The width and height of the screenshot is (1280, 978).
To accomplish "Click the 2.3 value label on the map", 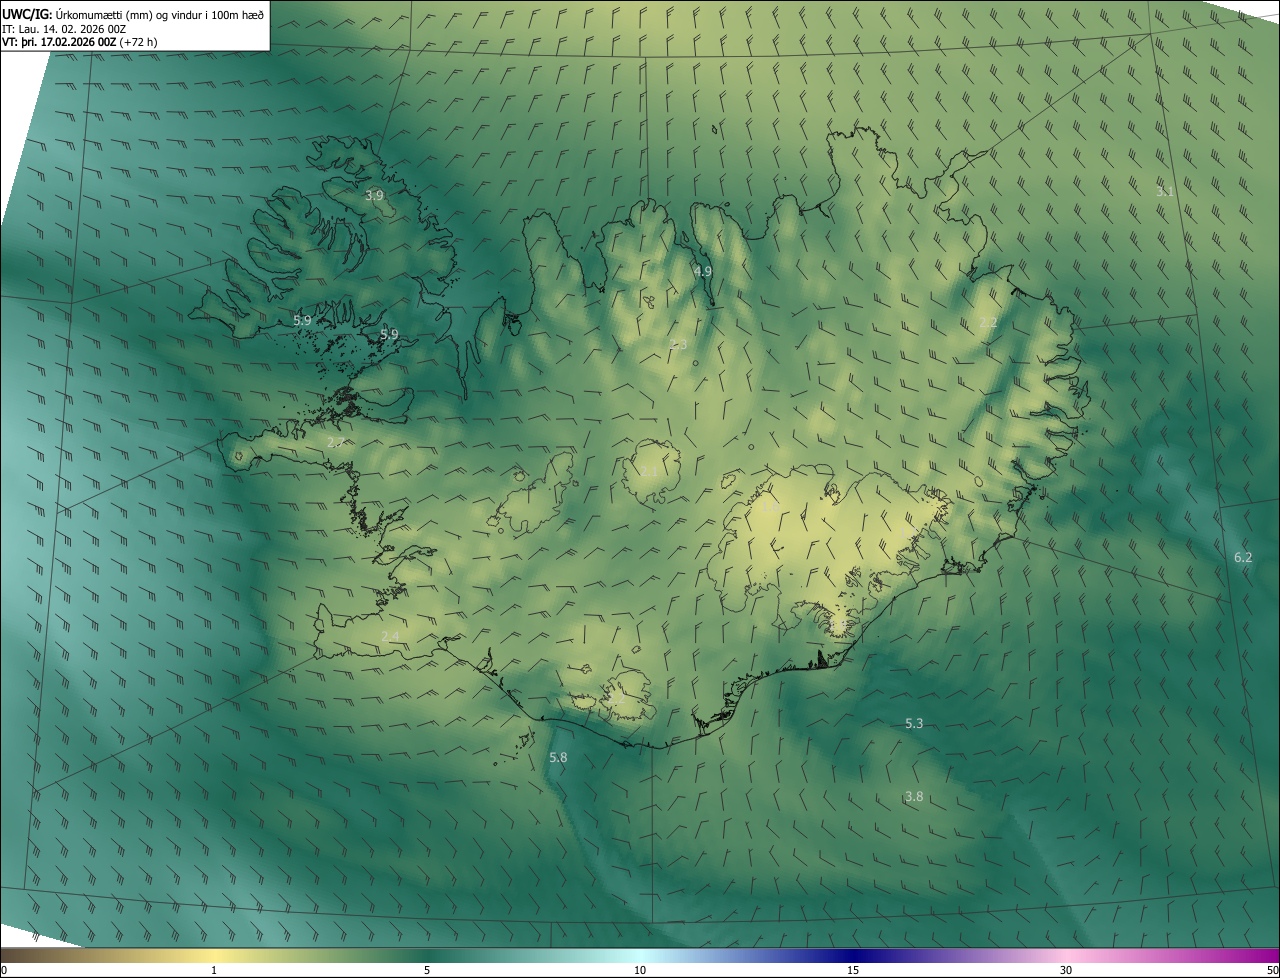I will pos(679,345).
